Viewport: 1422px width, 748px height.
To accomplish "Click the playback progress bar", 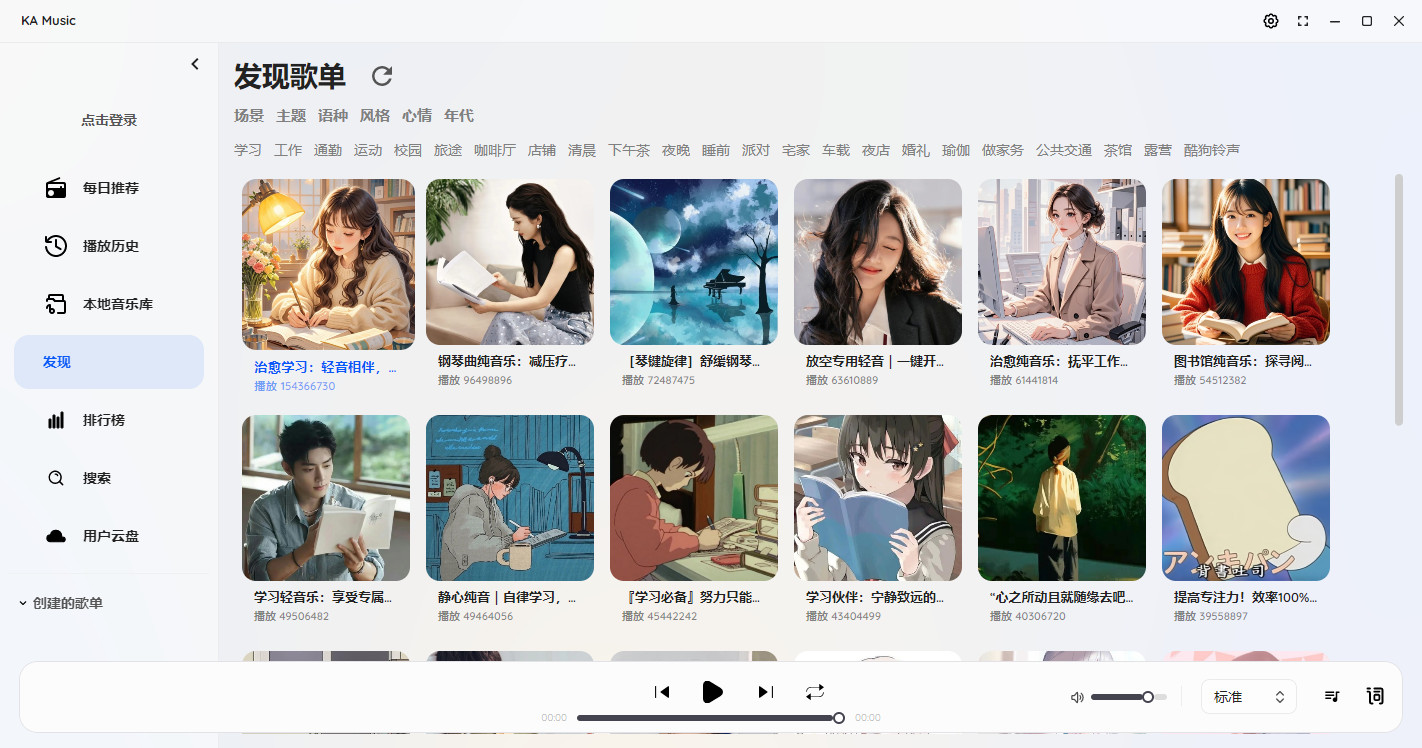I will tap(709, 718).
